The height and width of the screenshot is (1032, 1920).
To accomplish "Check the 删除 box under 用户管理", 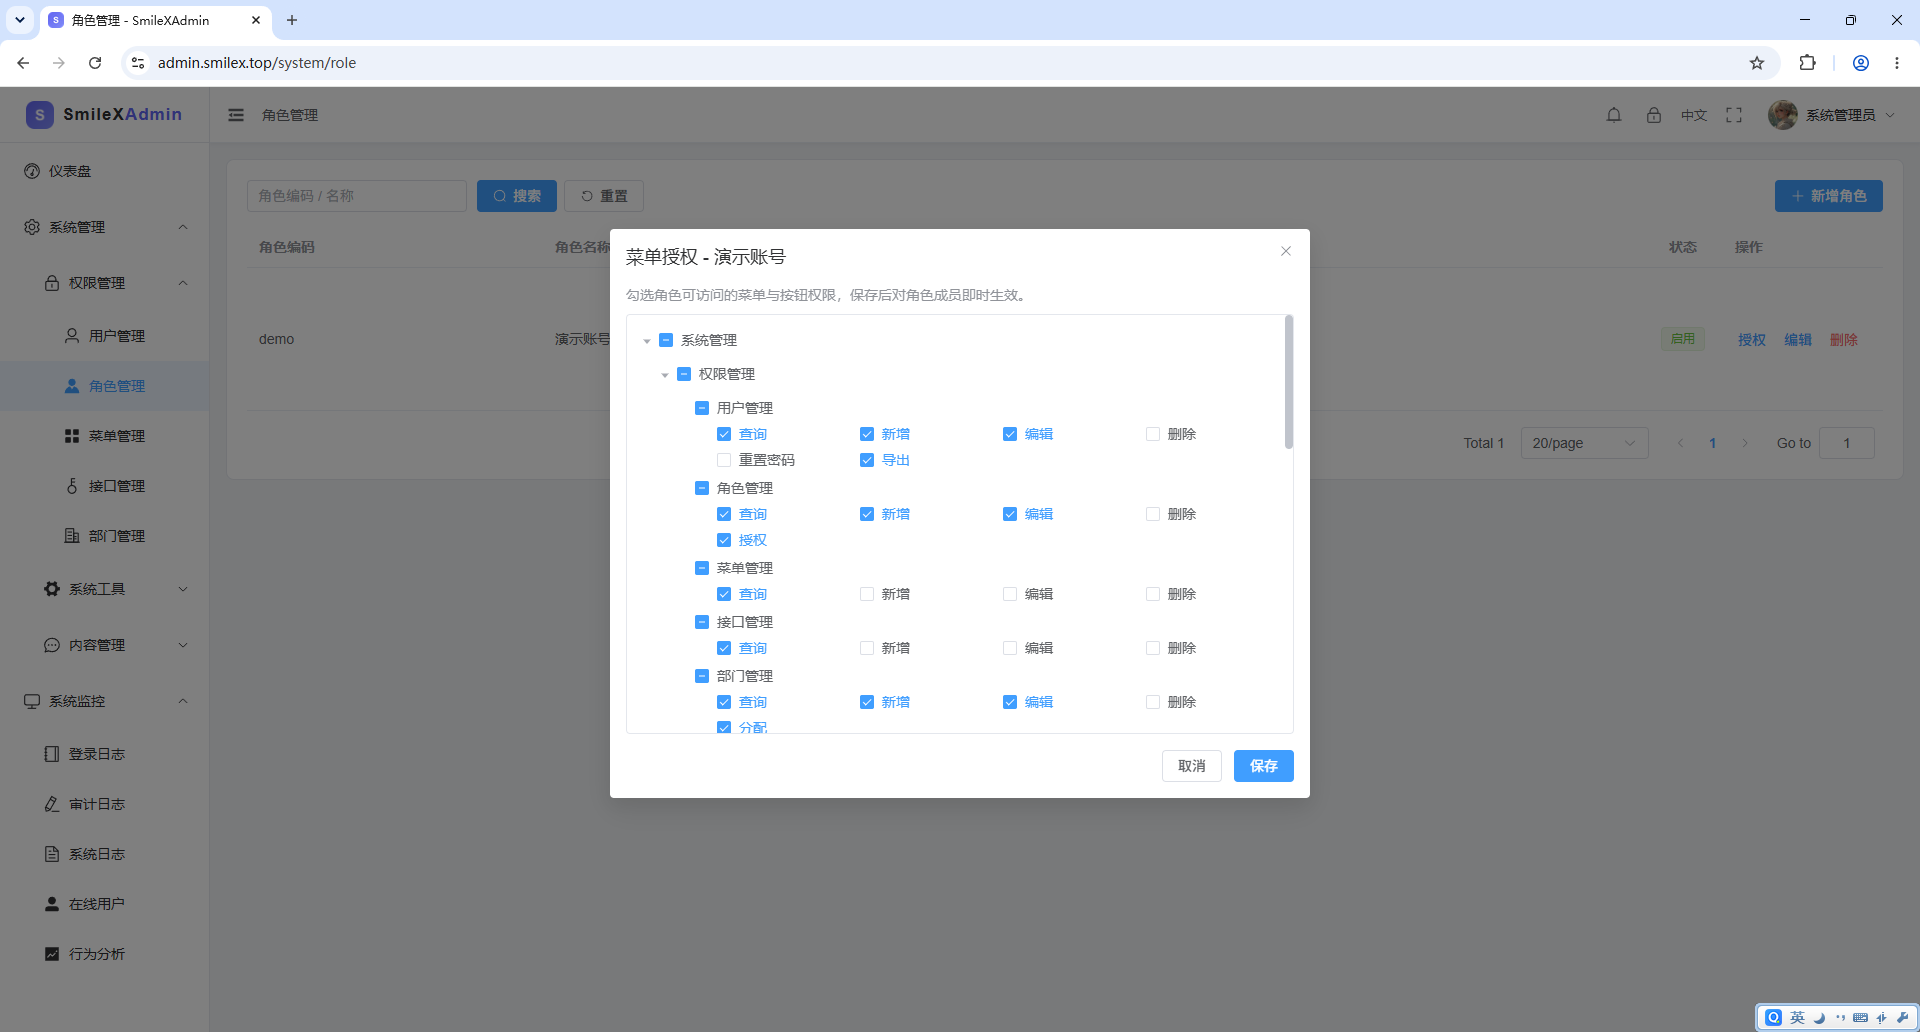I will (1153, 434).
